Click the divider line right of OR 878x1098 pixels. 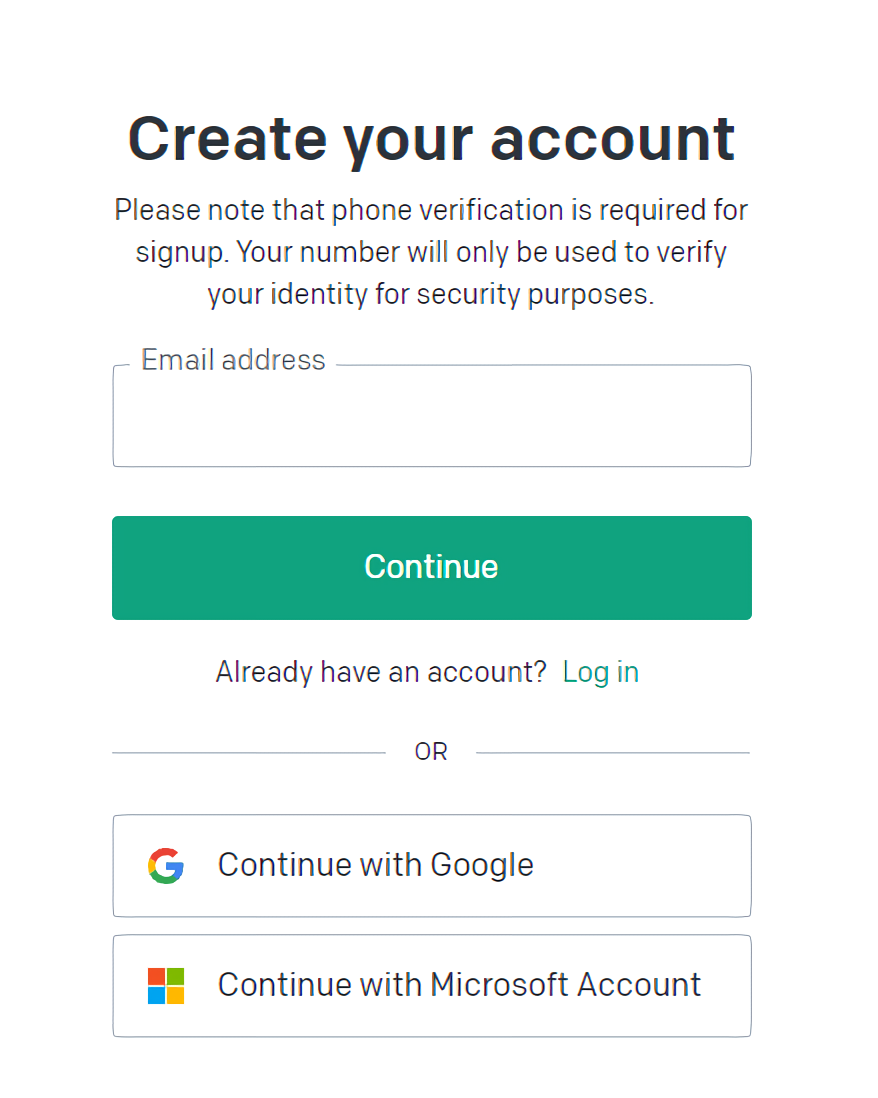coord(612,752)
